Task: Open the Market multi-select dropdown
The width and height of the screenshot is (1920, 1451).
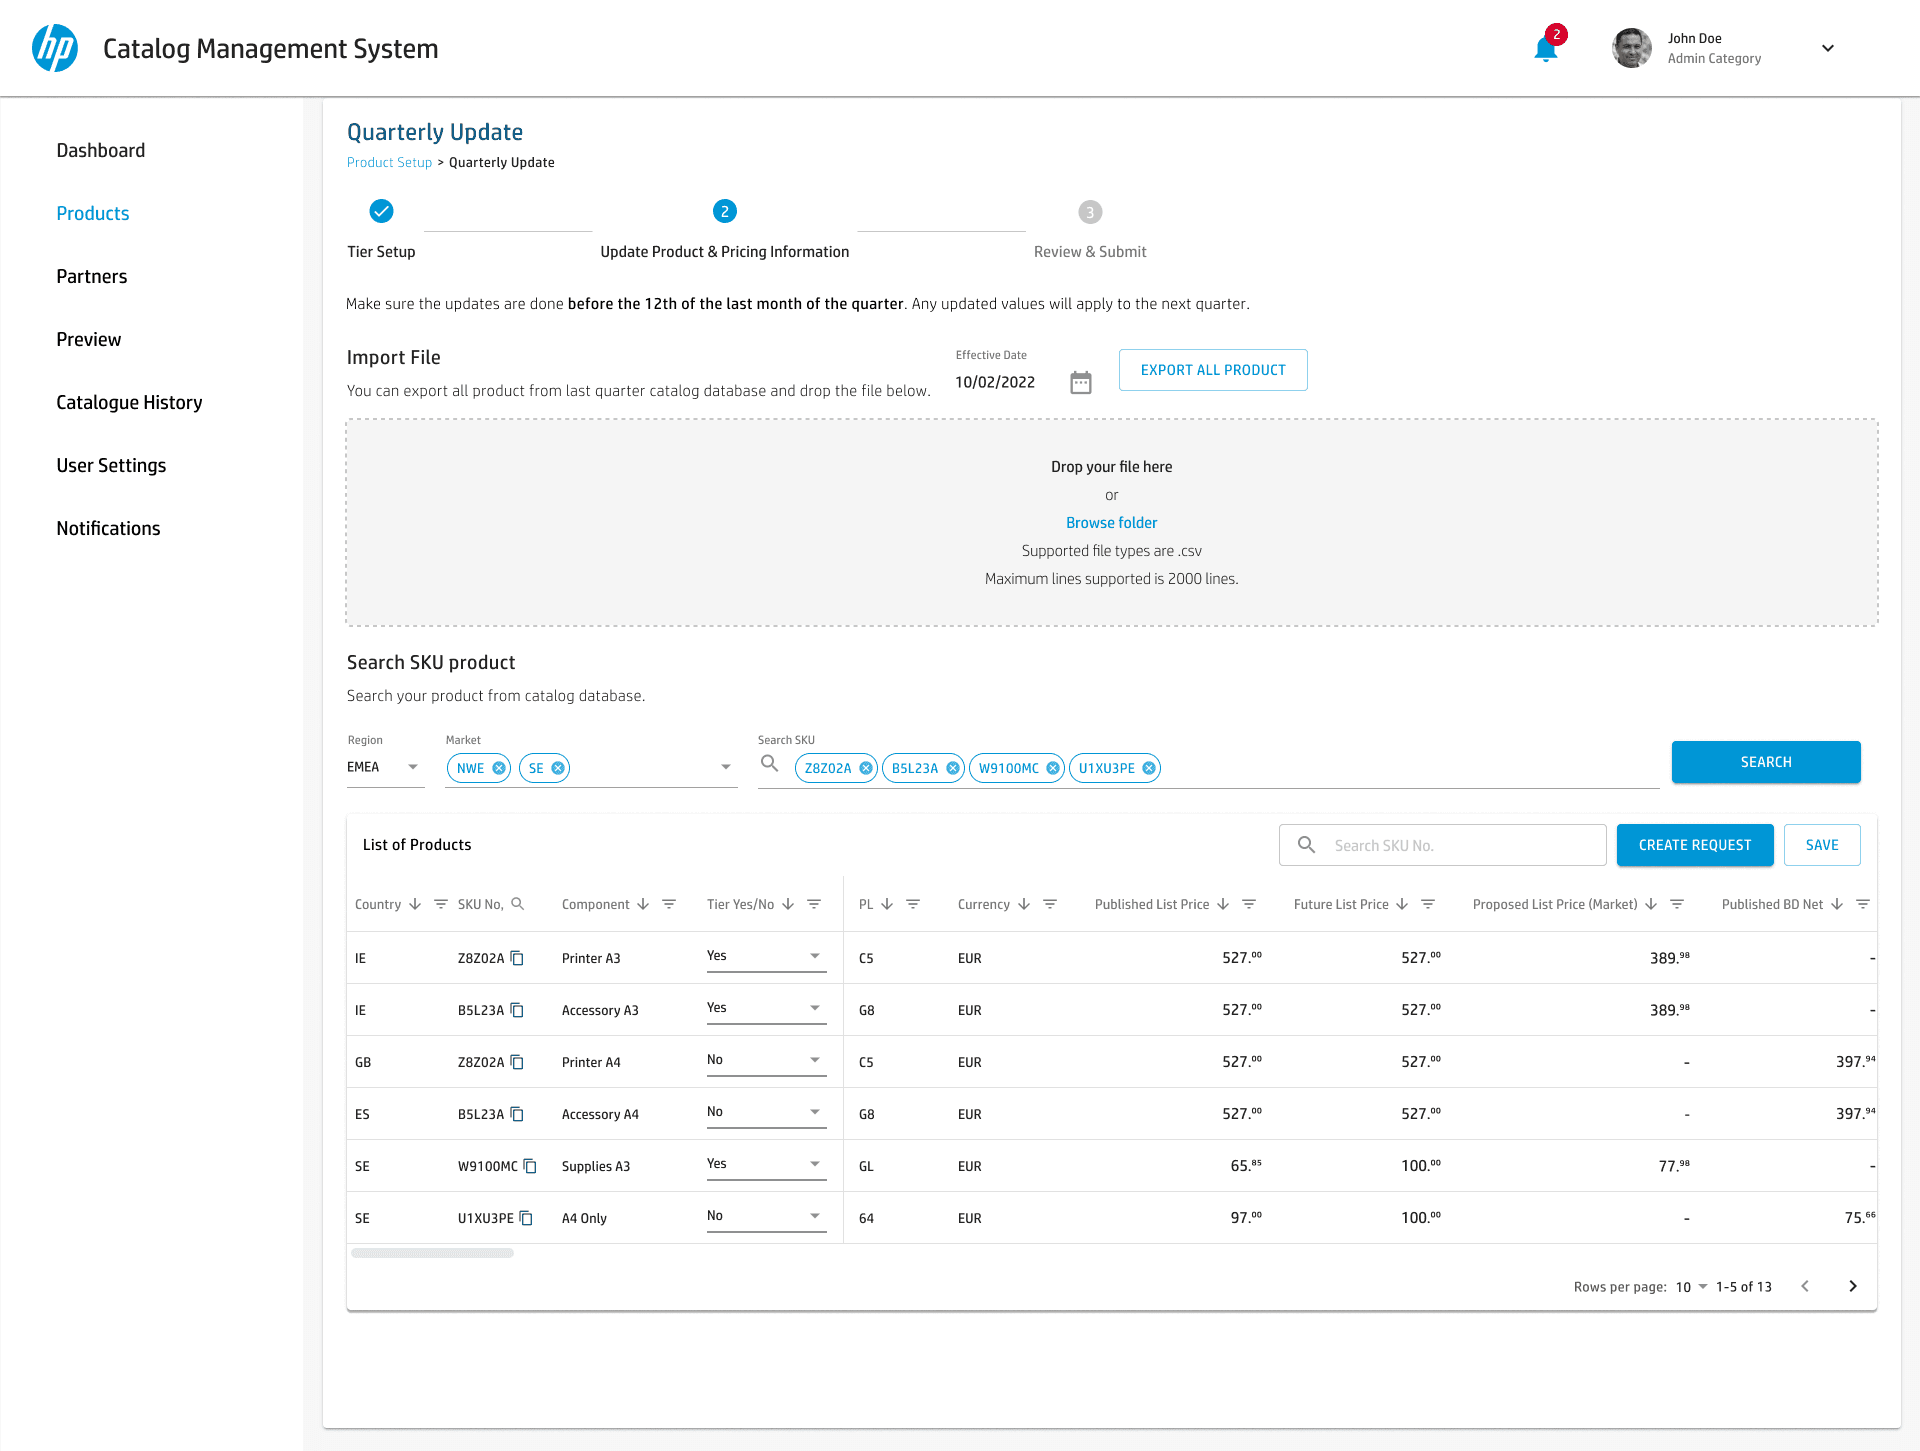Action: pos(726,767)
